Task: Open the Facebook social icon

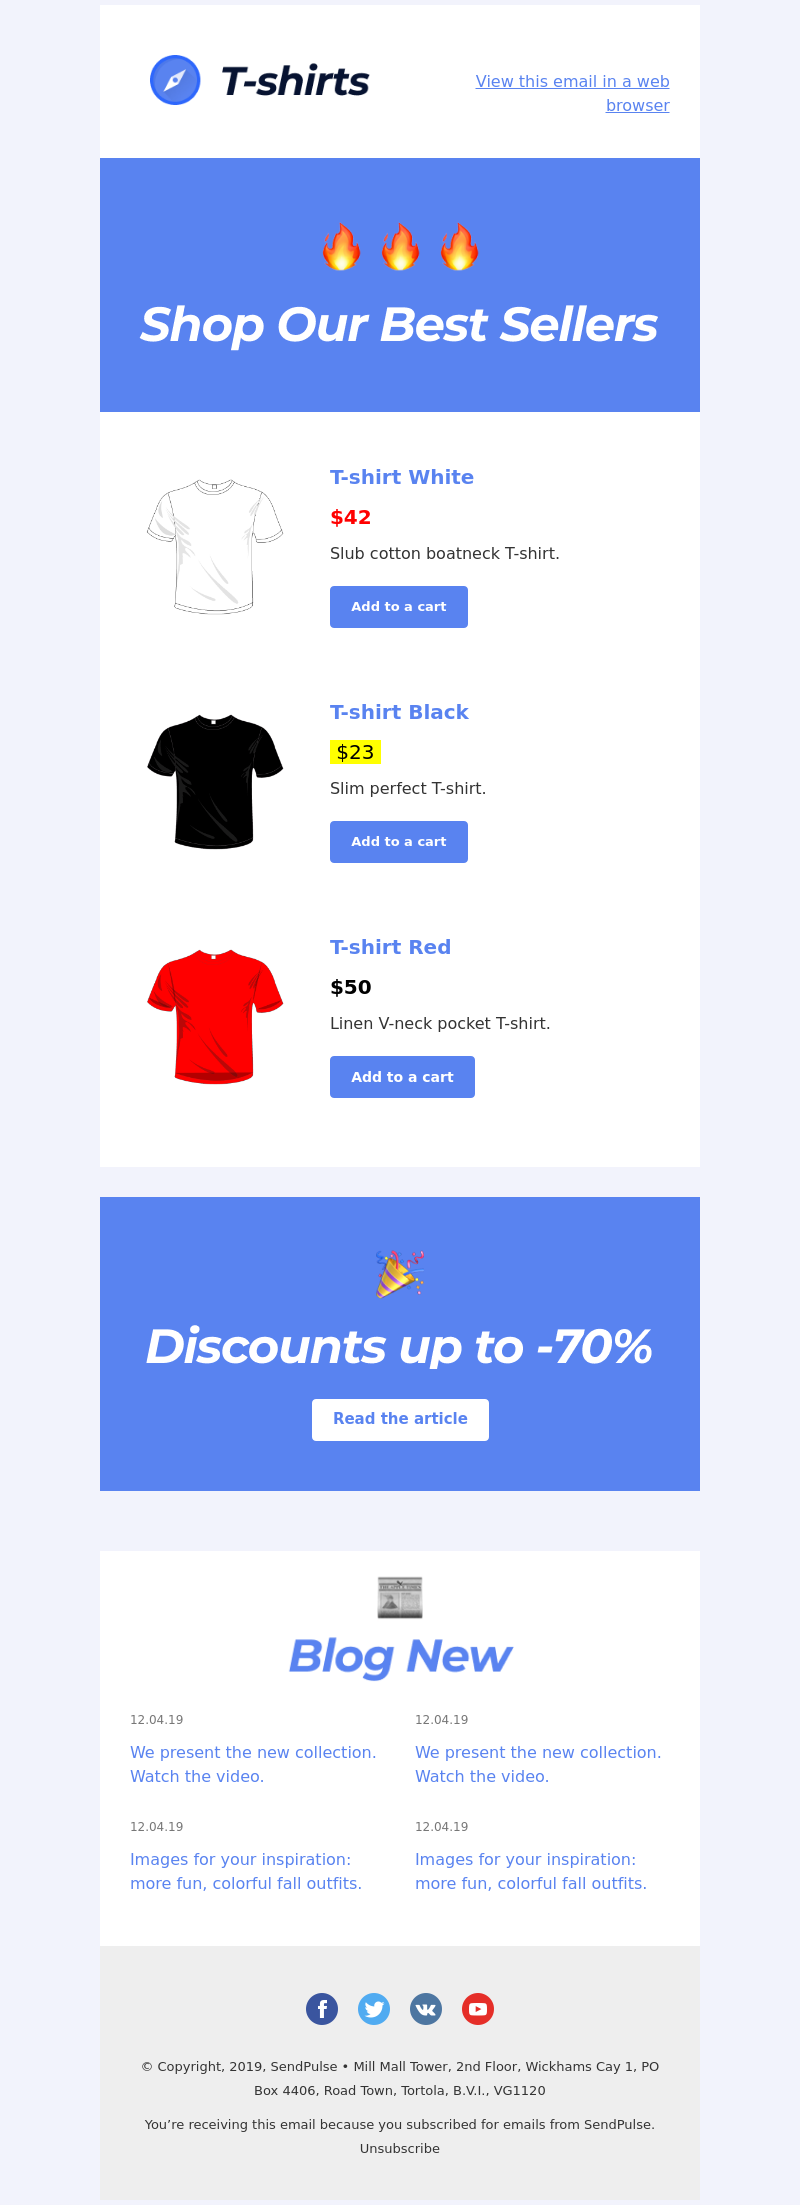Action: (322, 2009)
